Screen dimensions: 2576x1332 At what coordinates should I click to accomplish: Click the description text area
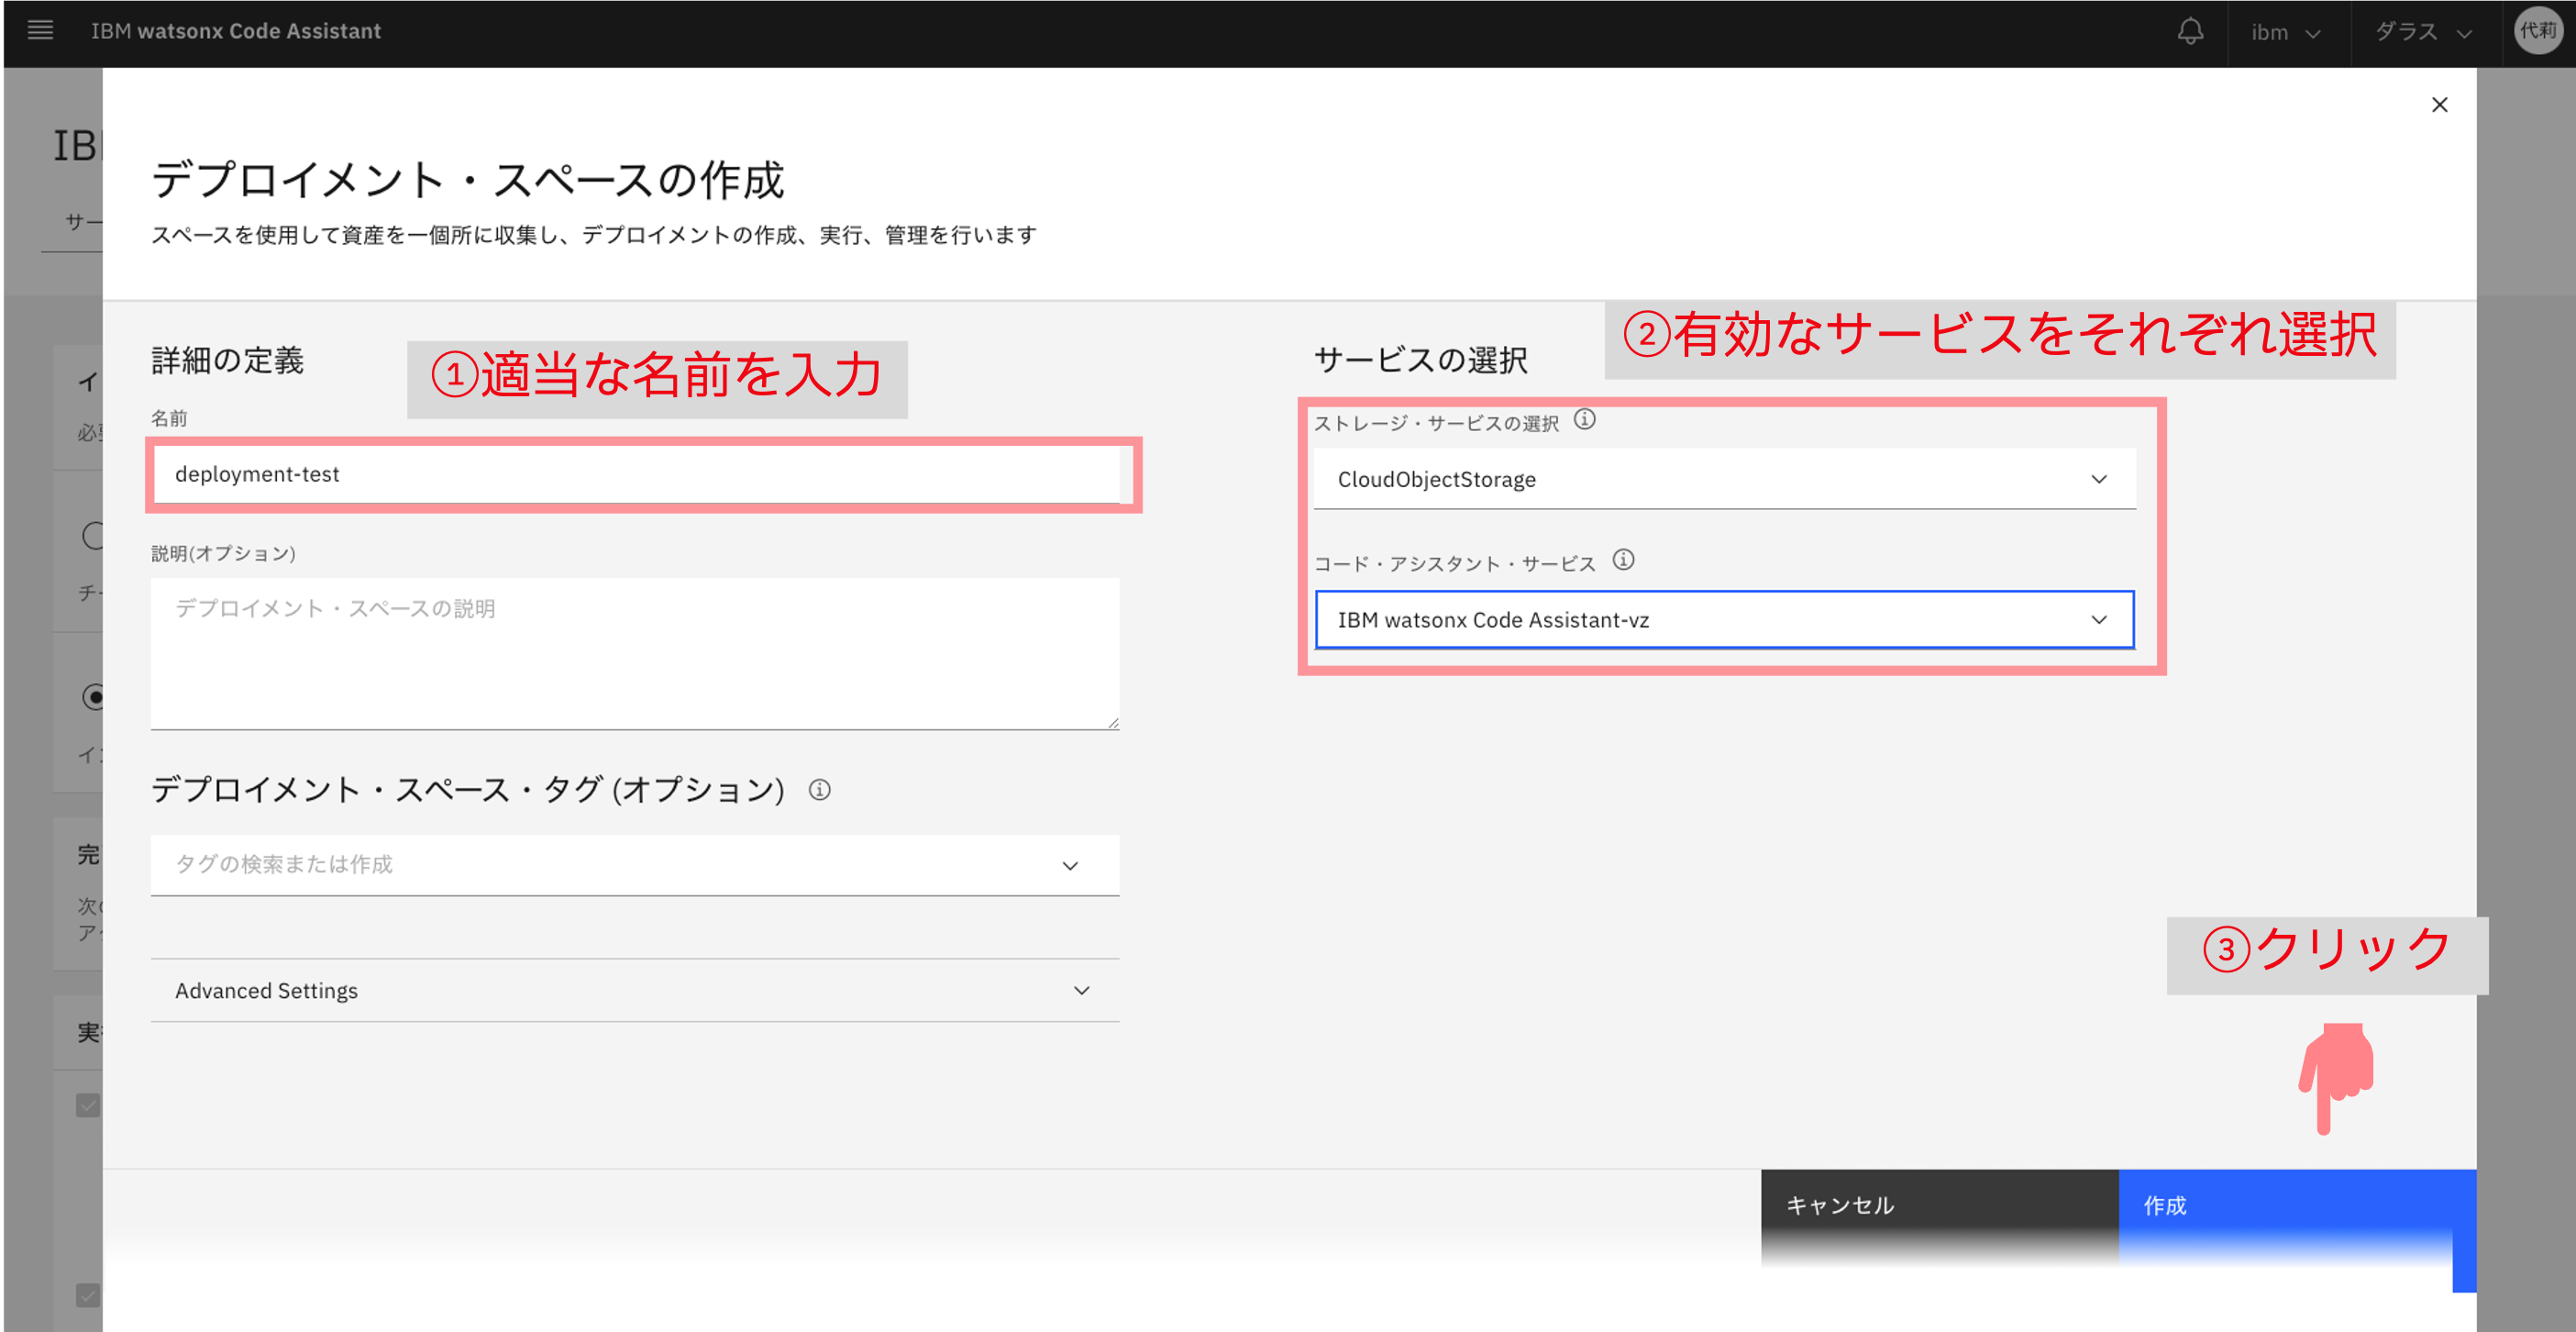pos(635,653)
